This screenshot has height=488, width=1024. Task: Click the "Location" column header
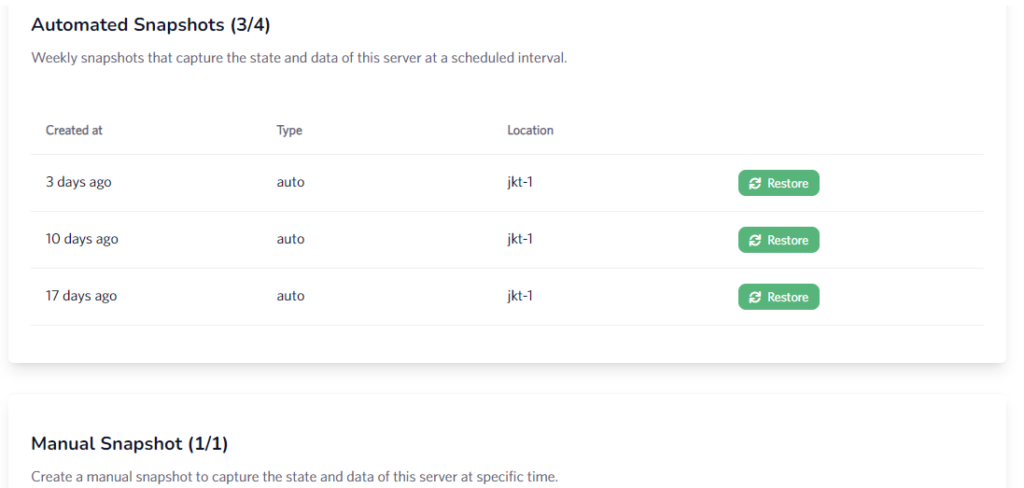(530, 130)
